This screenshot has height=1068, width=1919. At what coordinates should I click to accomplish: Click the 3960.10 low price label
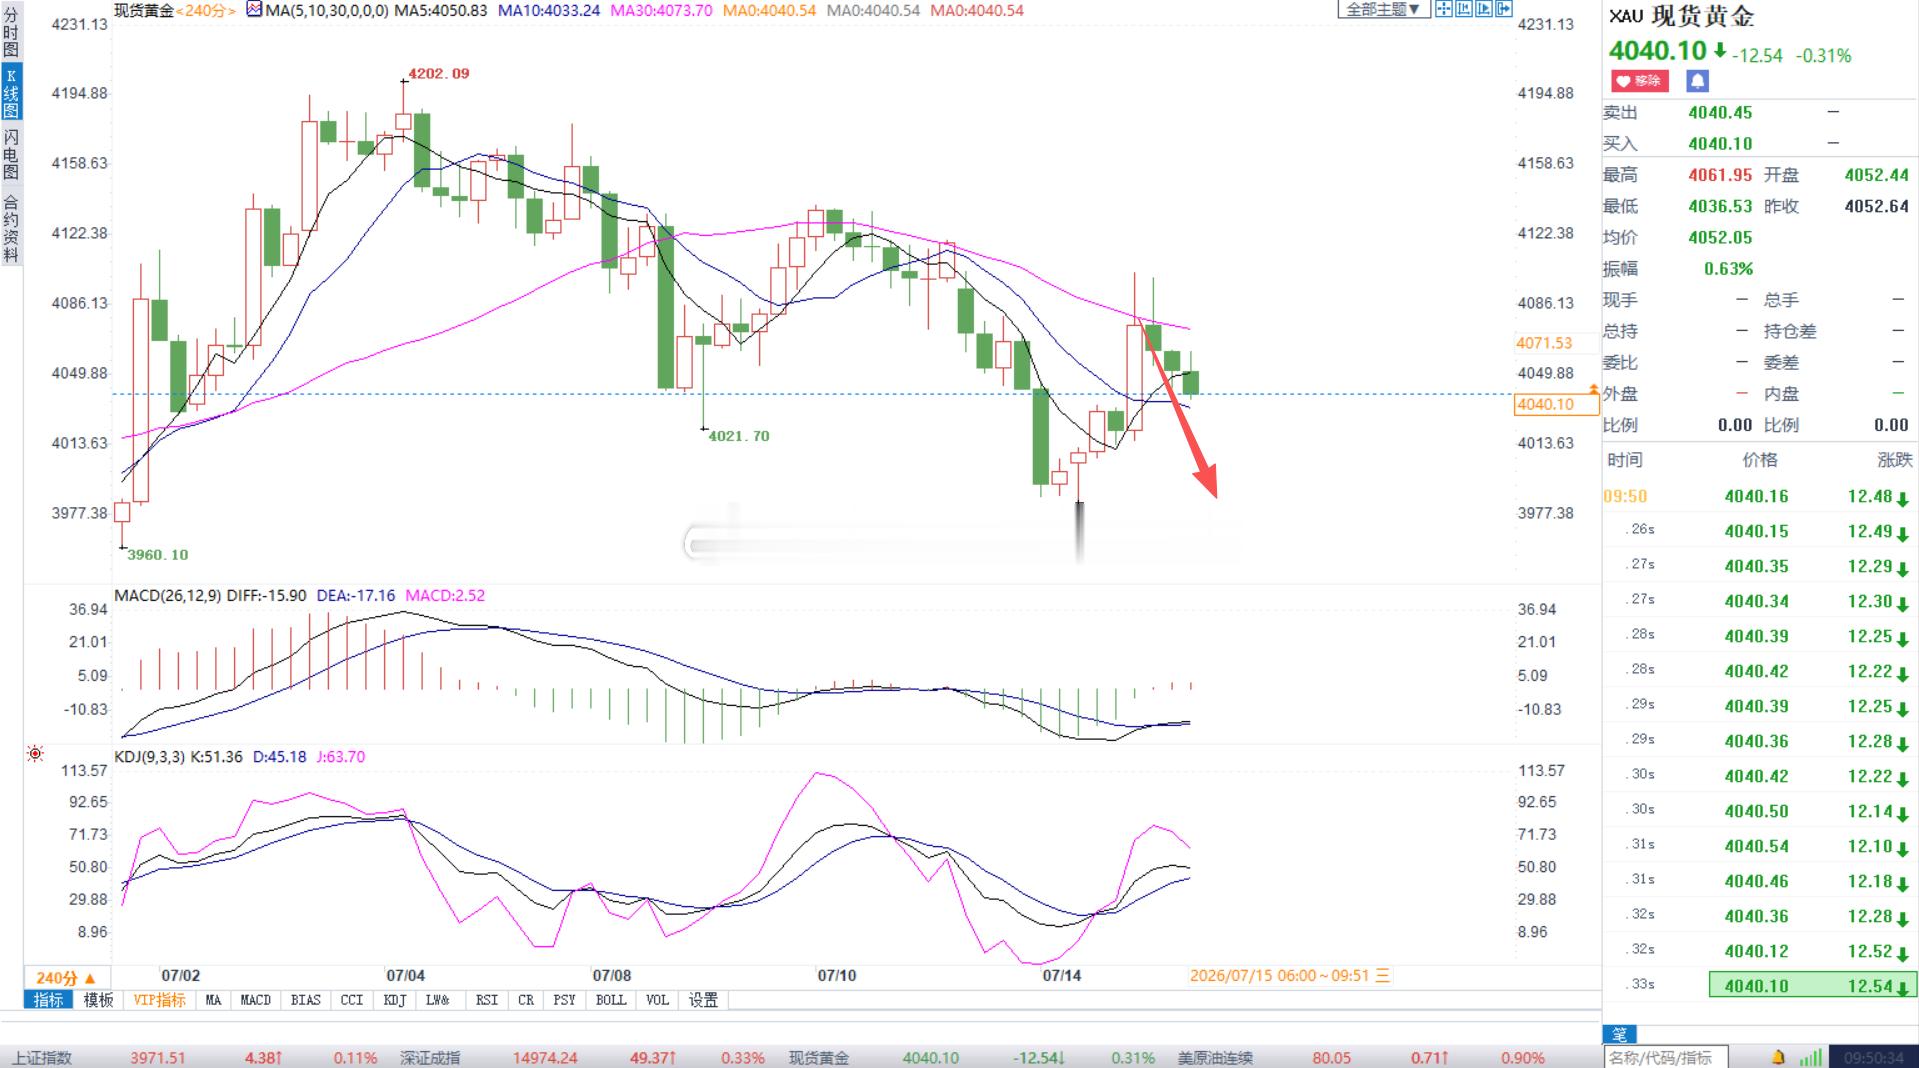point(157,555)
